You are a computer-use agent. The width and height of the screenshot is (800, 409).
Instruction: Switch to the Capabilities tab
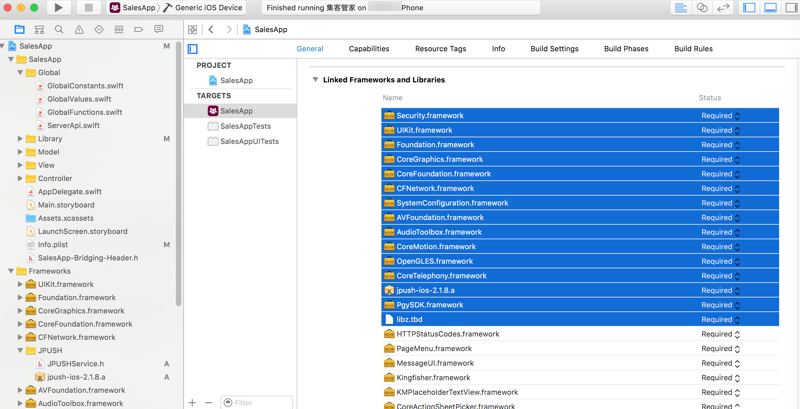click(369, 49)
